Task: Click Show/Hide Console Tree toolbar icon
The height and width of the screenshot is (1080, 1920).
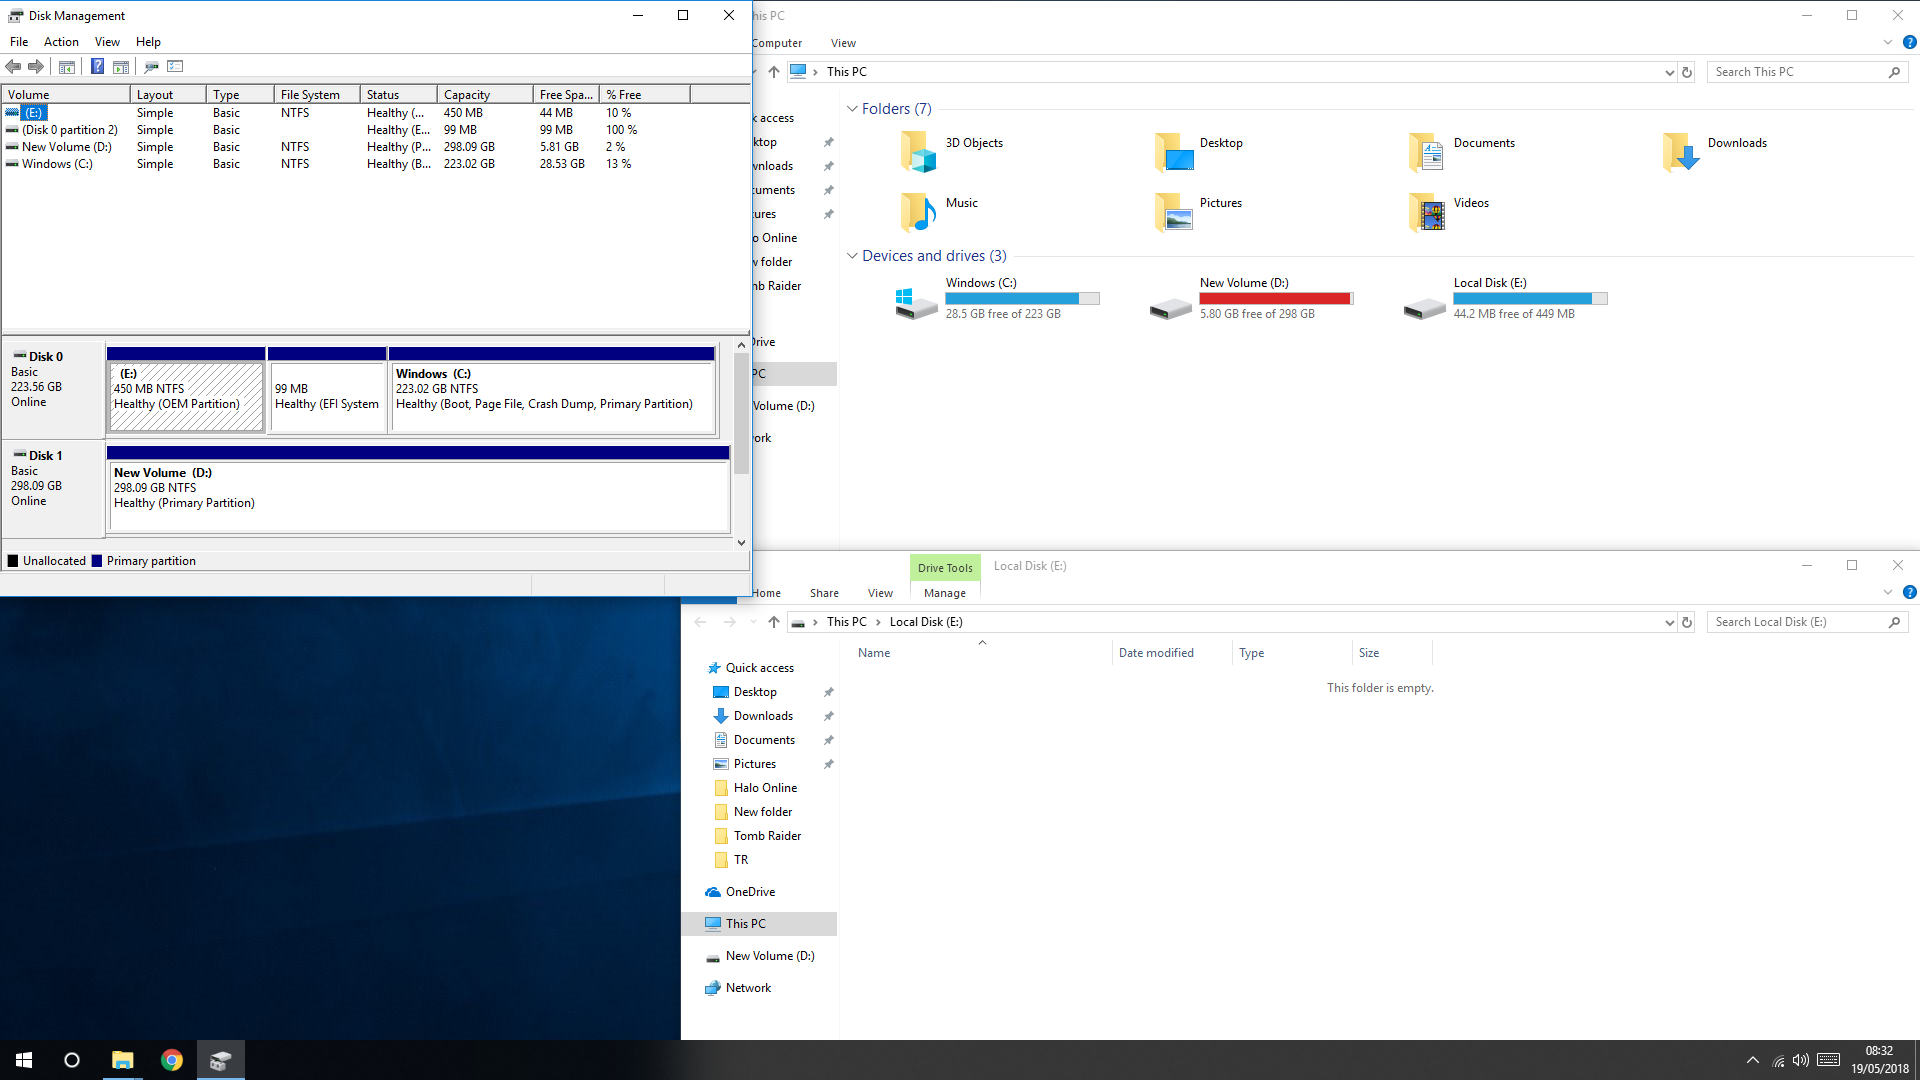Action: click(x=67, y=66)
